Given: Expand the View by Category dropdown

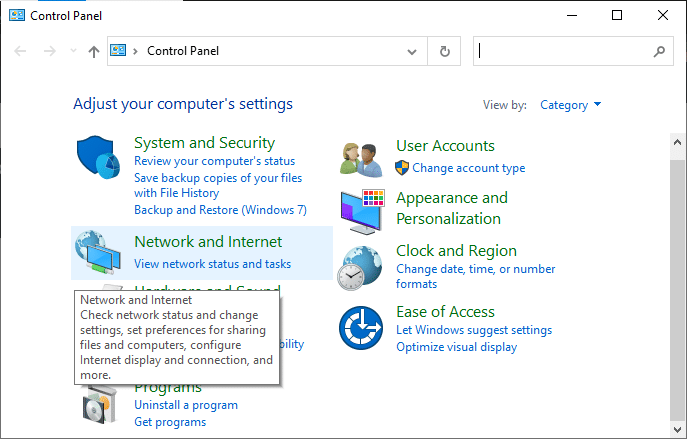Looking at the screenshot, I should (x=570, y=105).
